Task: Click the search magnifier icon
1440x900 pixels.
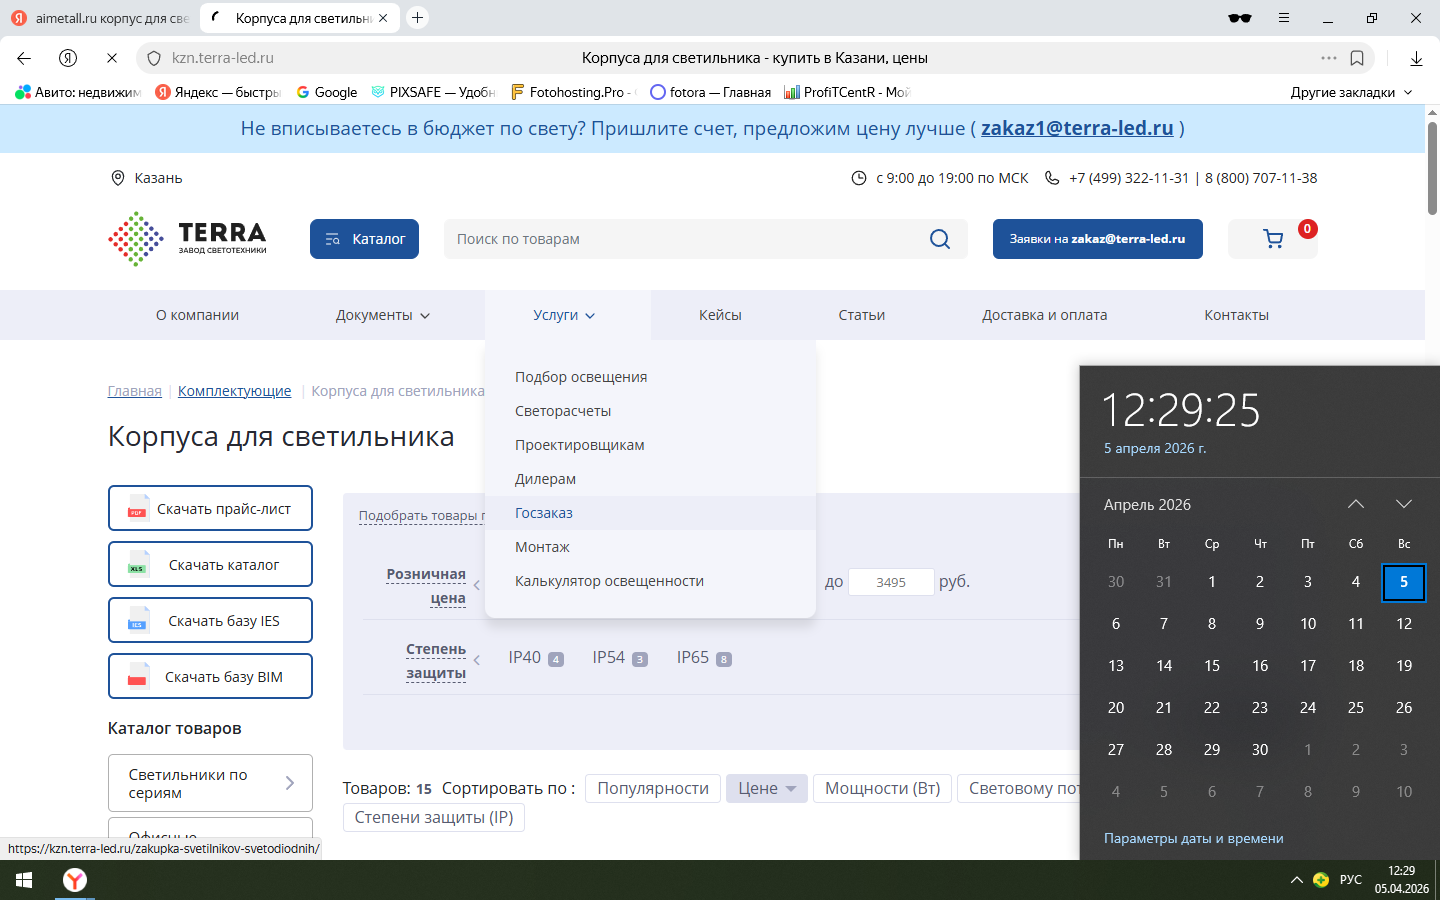Action: [940, 239]
